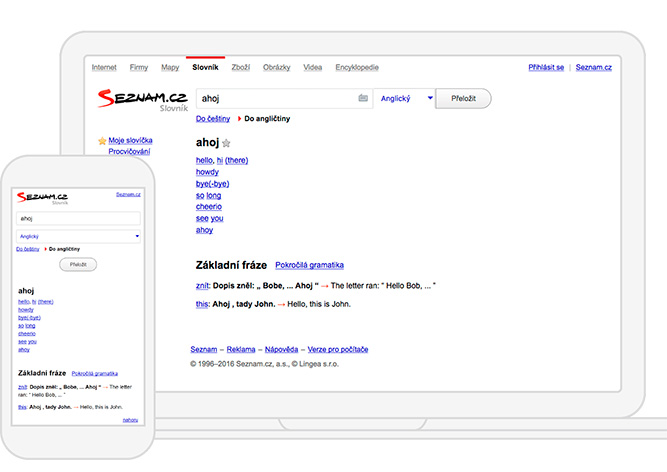Open the Obrázky tab
The height and width of the screenshot is (472, 667).
click(x=276, y=67)
